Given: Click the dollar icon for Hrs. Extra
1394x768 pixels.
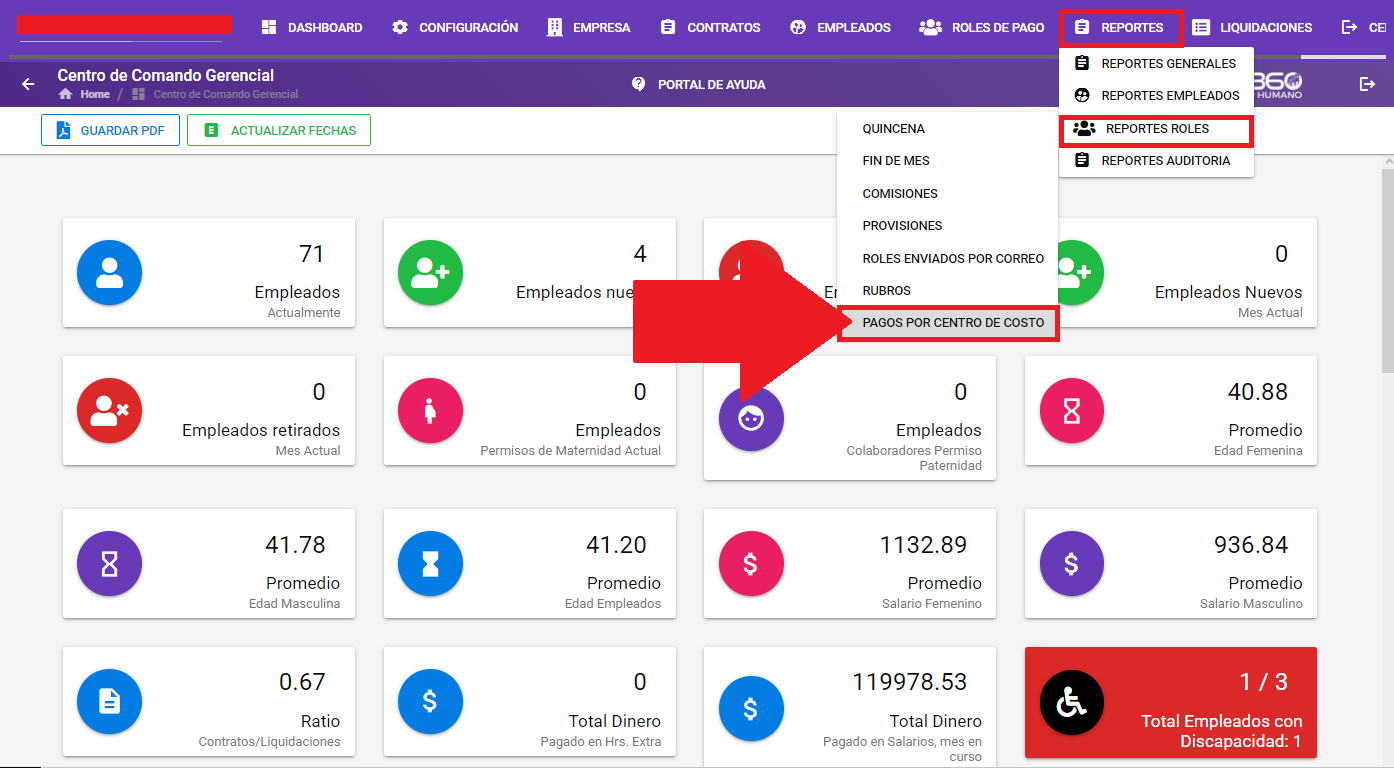Looking at the screenshot, I should point(430,702).
